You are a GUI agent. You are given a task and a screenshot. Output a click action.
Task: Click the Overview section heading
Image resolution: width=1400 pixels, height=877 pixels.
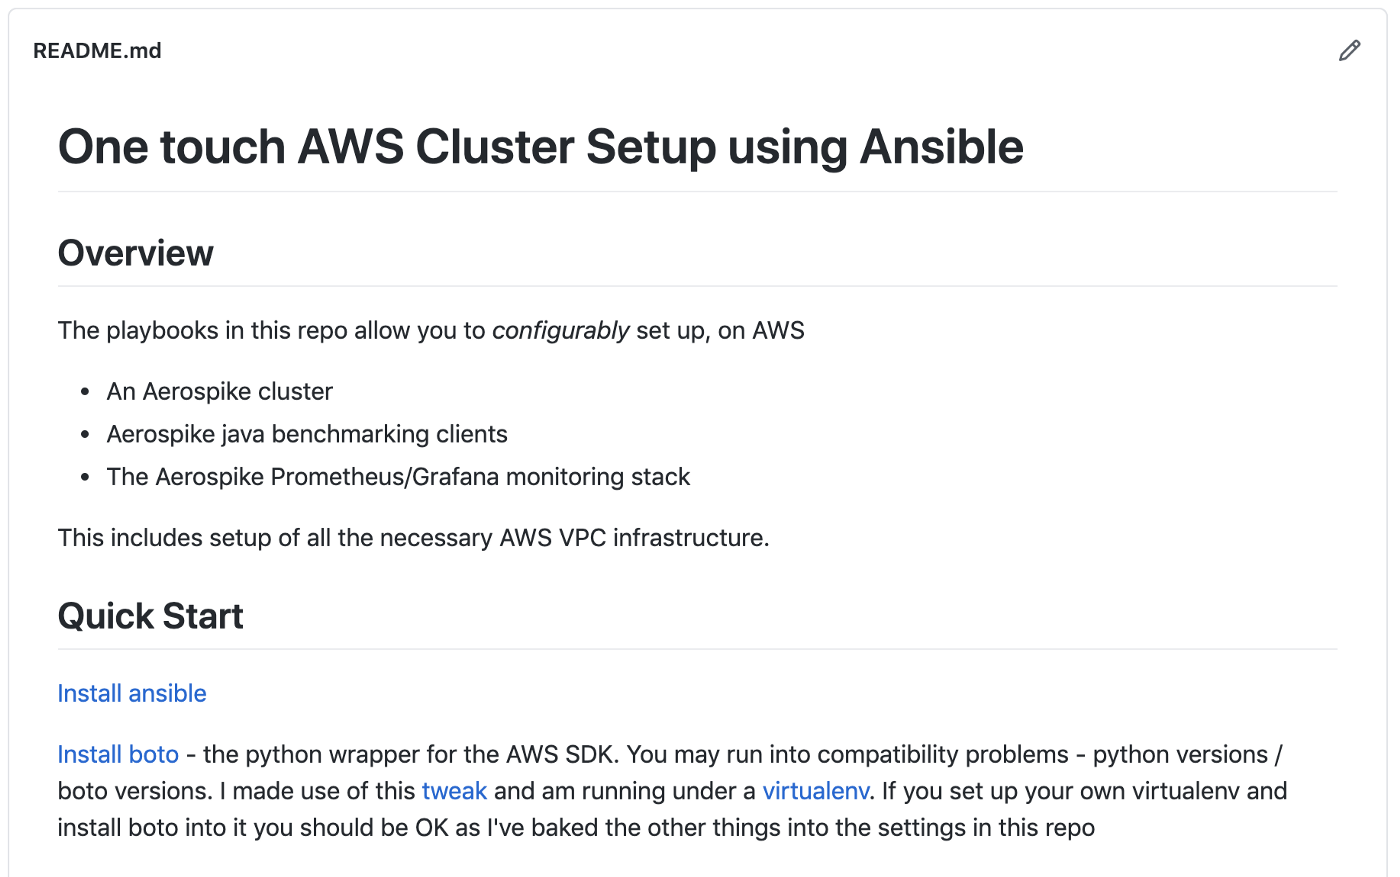[135, 252]
